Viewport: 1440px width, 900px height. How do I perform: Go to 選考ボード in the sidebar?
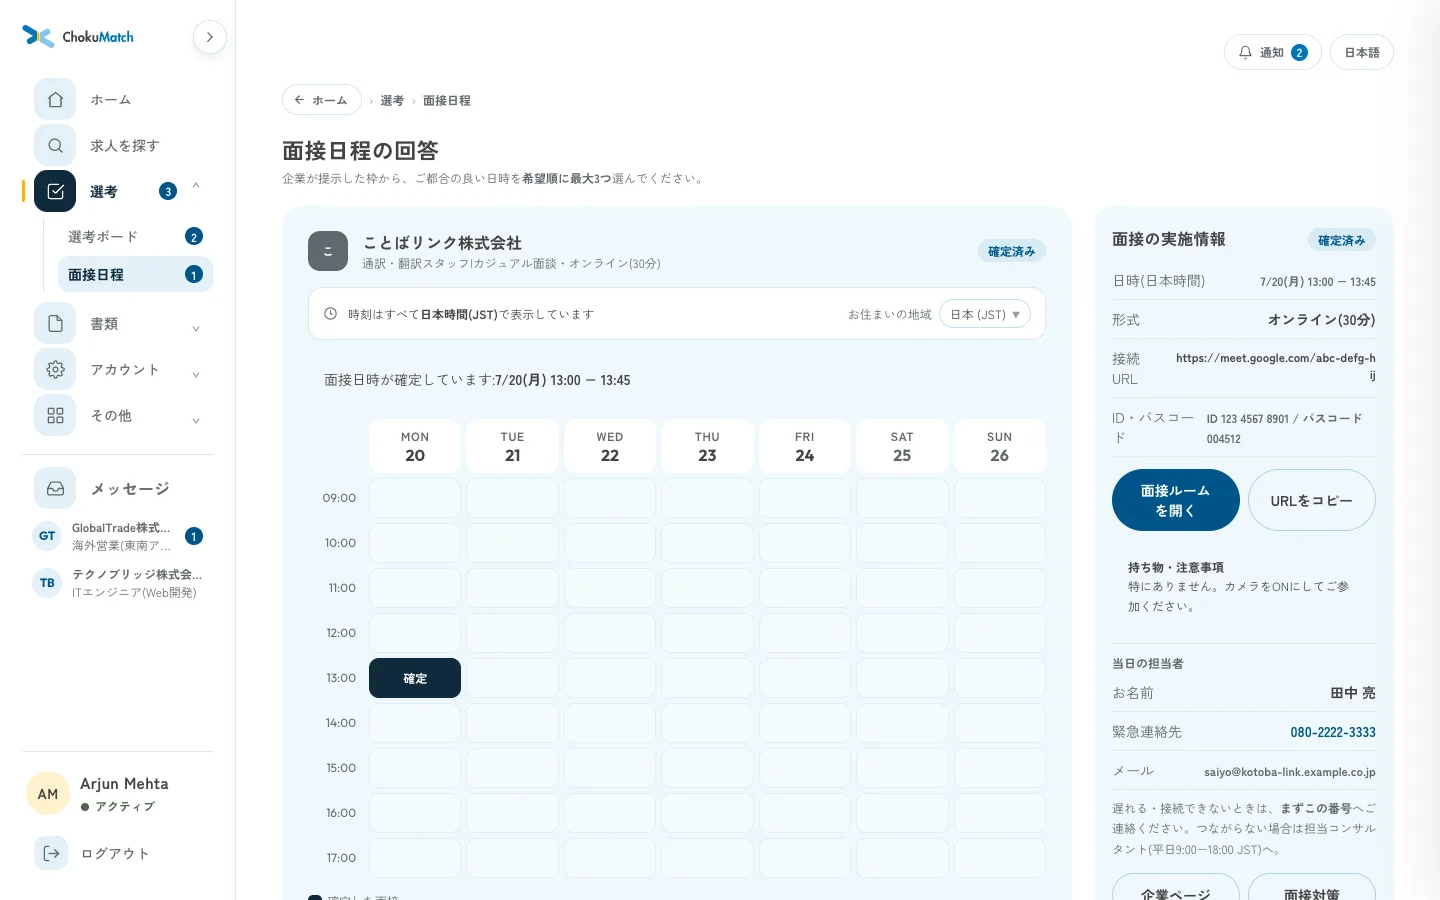(x=135, y=237)
